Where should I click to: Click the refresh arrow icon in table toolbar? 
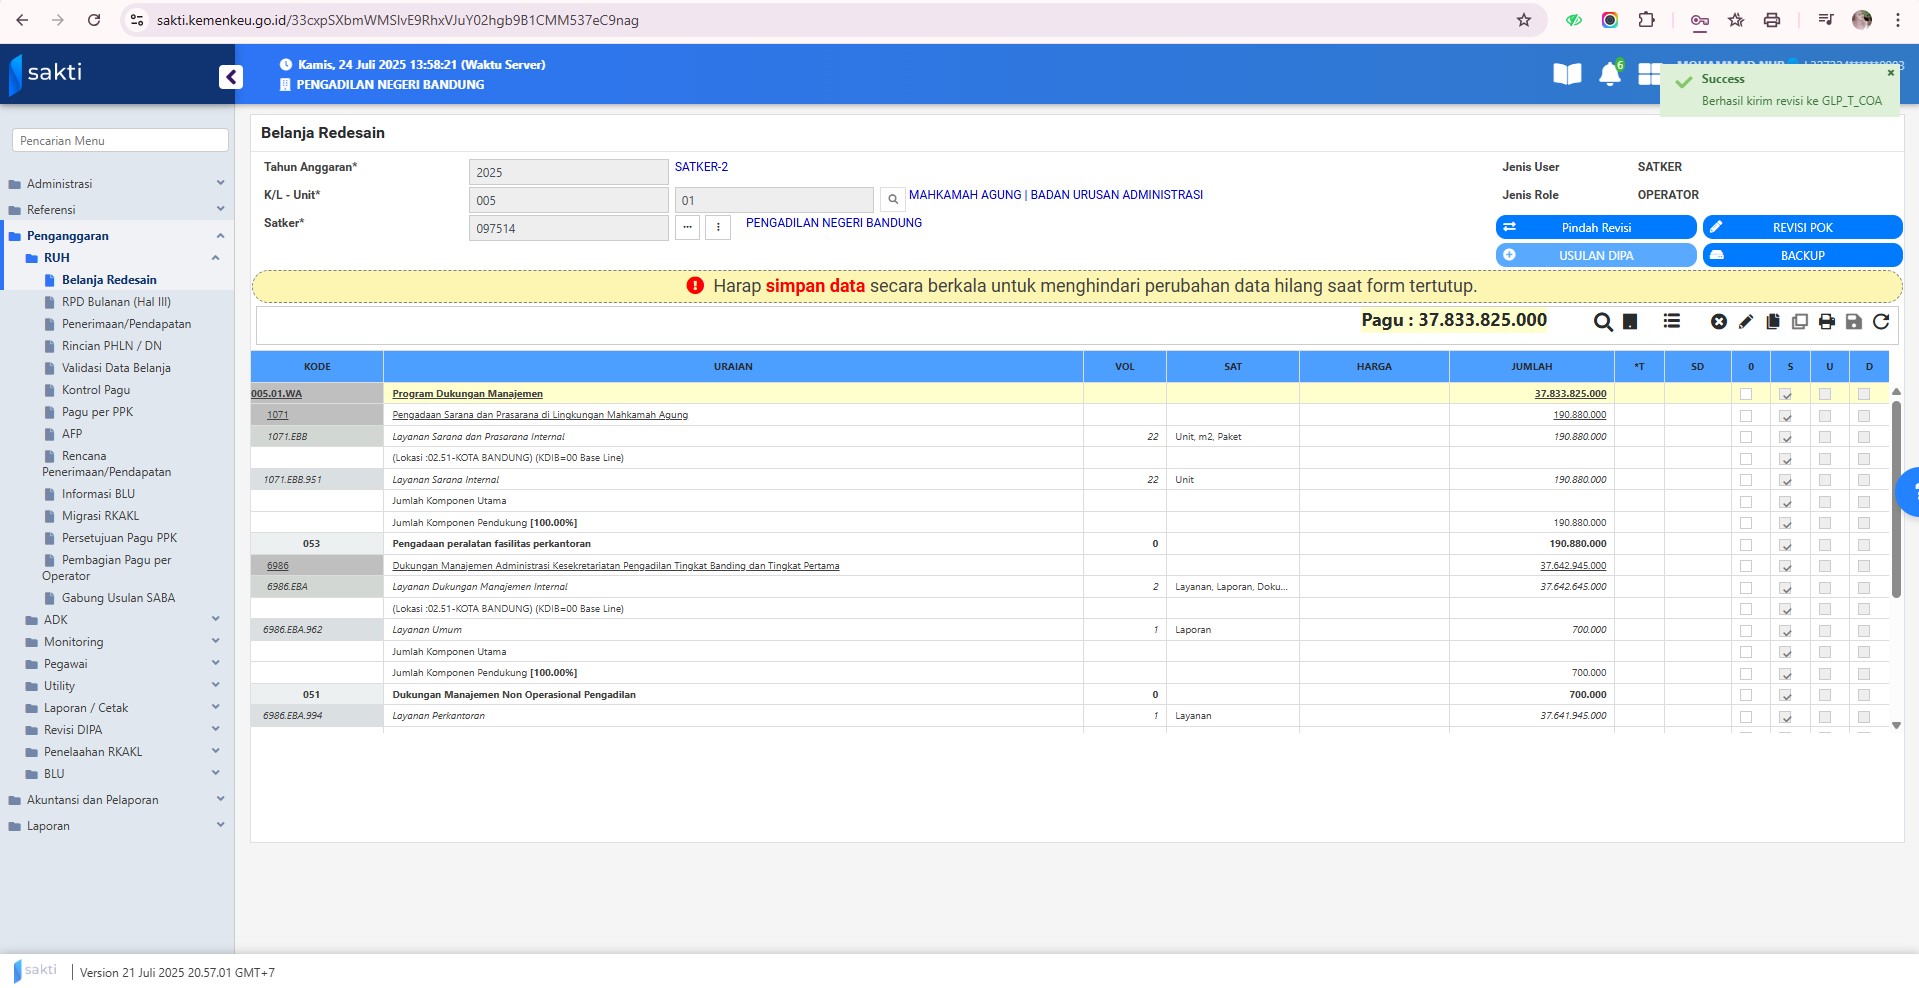tap(1881, 322)
